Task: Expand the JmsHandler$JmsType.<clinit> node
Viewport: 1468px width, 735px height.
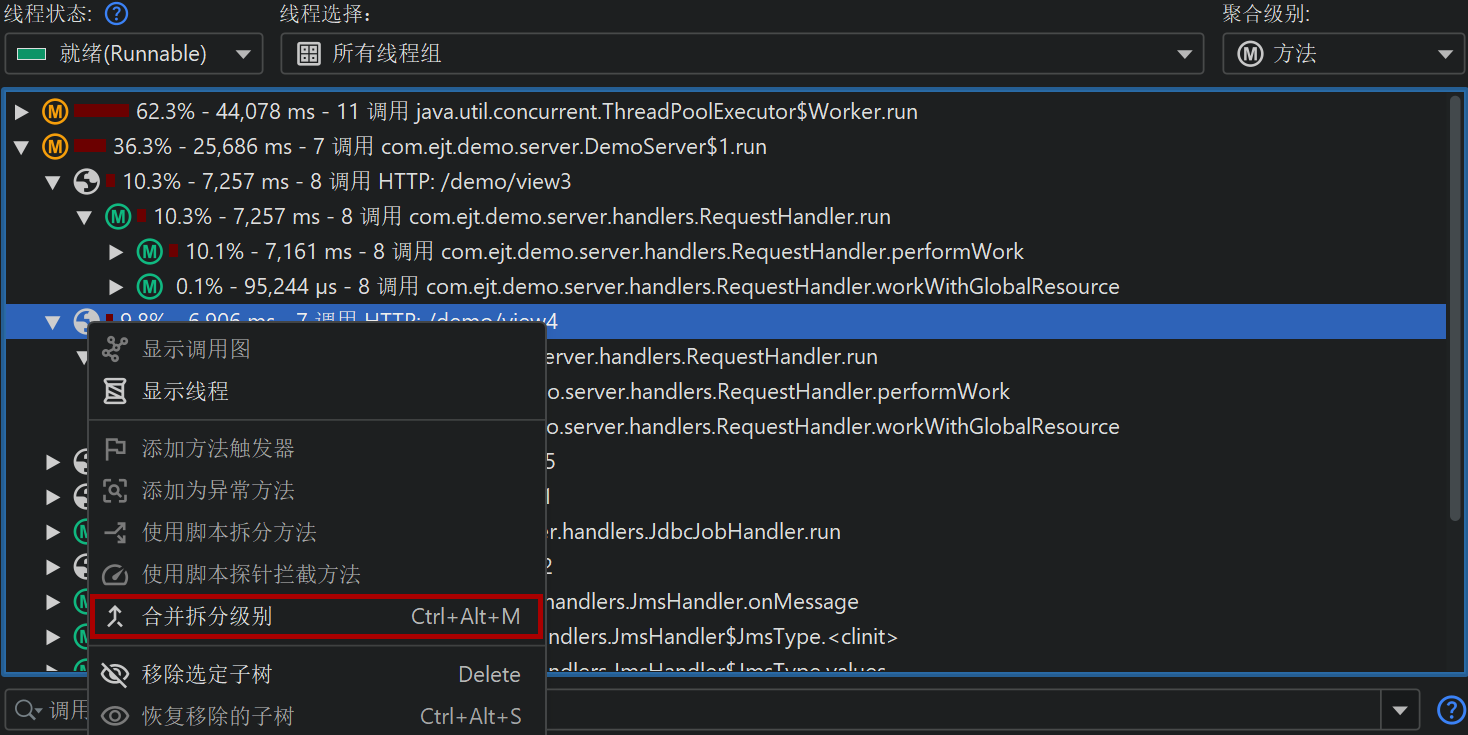Action: [x=54, y=637]
